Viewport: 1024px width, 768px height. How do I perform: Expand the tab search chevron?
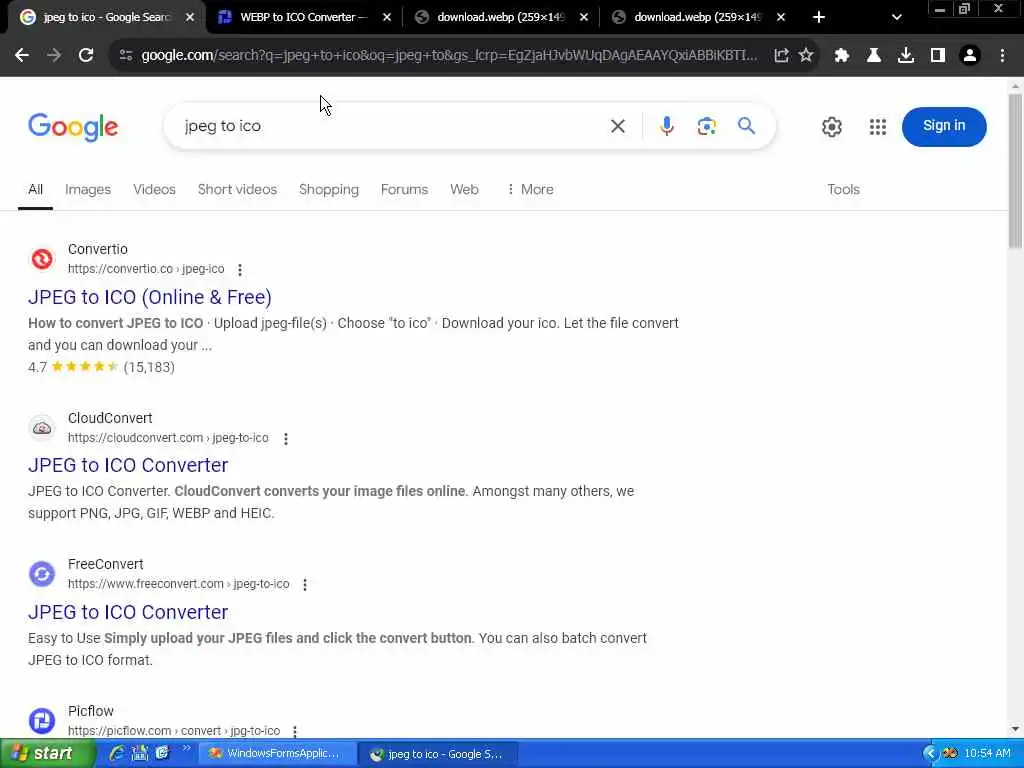coord(897,18)
